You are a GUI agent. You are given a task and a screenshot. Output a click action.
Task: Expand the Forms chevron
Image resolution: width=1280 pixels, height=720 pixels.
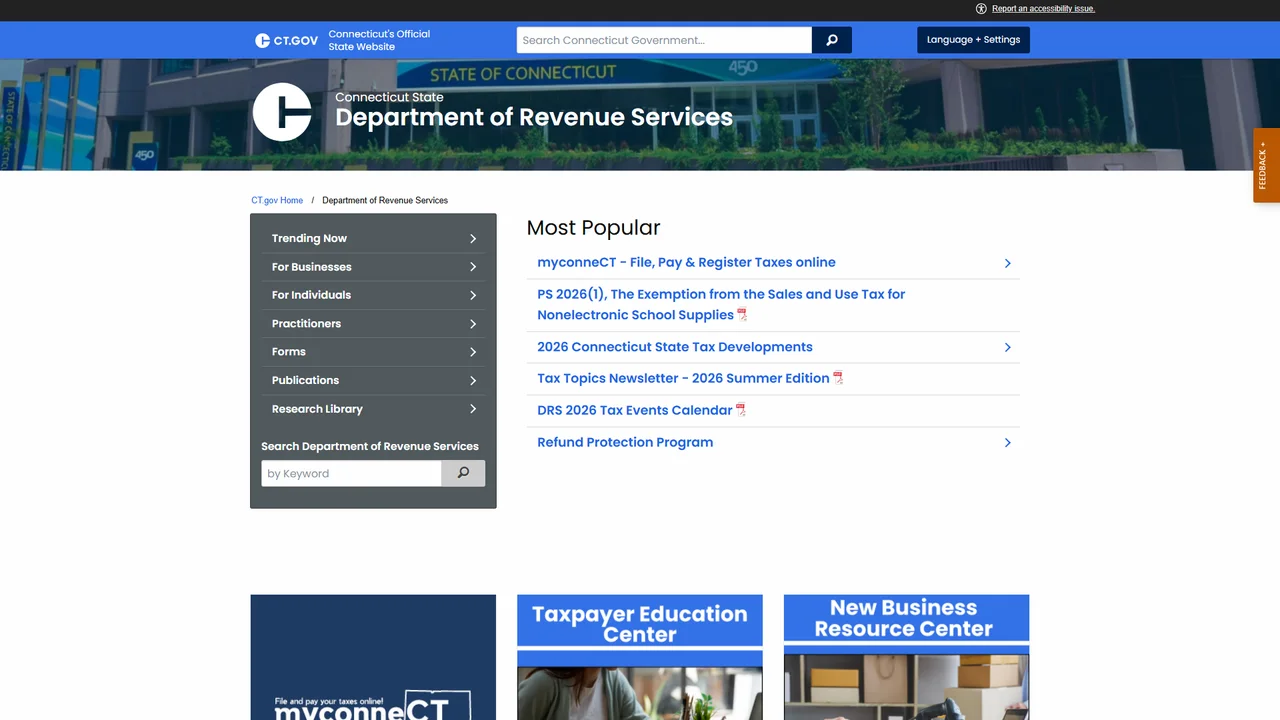473,352
